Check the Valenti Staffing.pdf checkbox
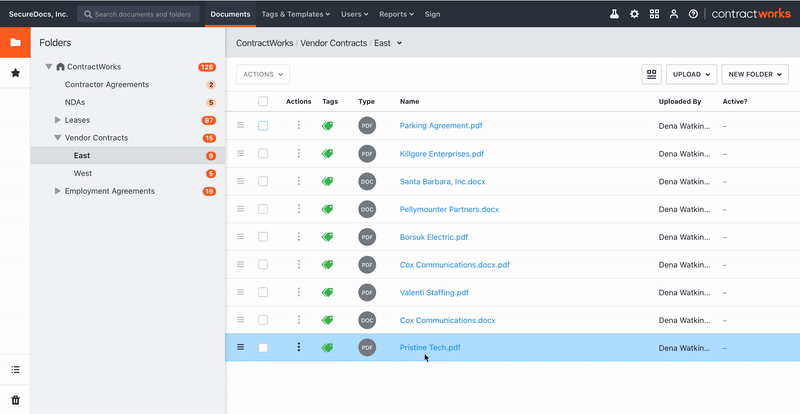The width and height of the screenshot is (800, 414). click(263, 292)
